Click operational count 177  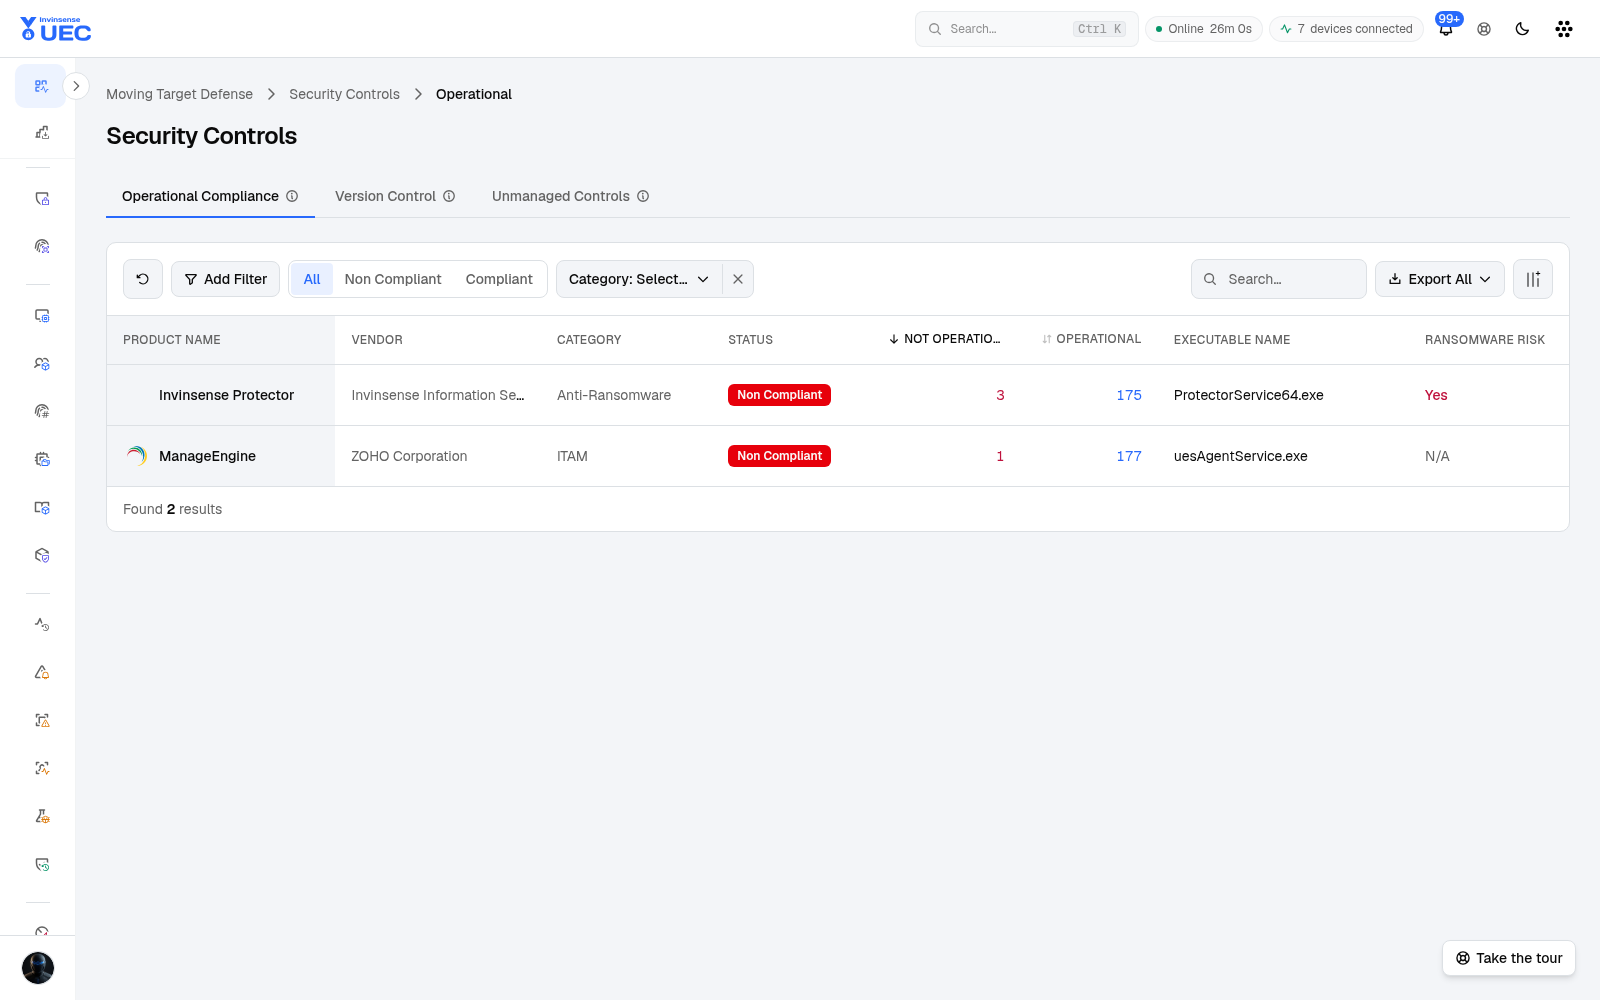(1129, 456)
